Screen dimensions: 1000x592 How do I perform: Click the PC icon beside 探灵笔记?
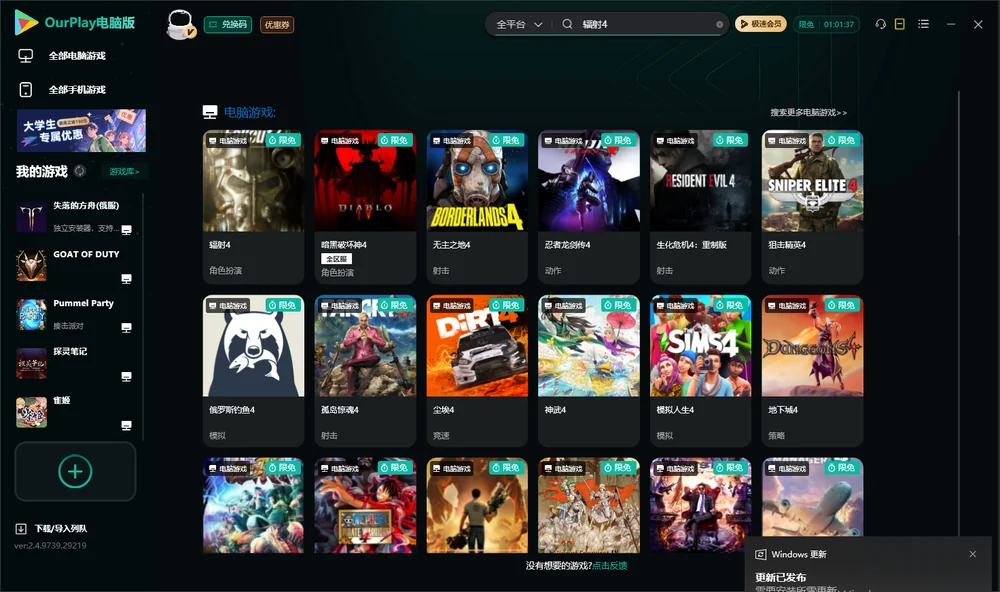point(126,376)
